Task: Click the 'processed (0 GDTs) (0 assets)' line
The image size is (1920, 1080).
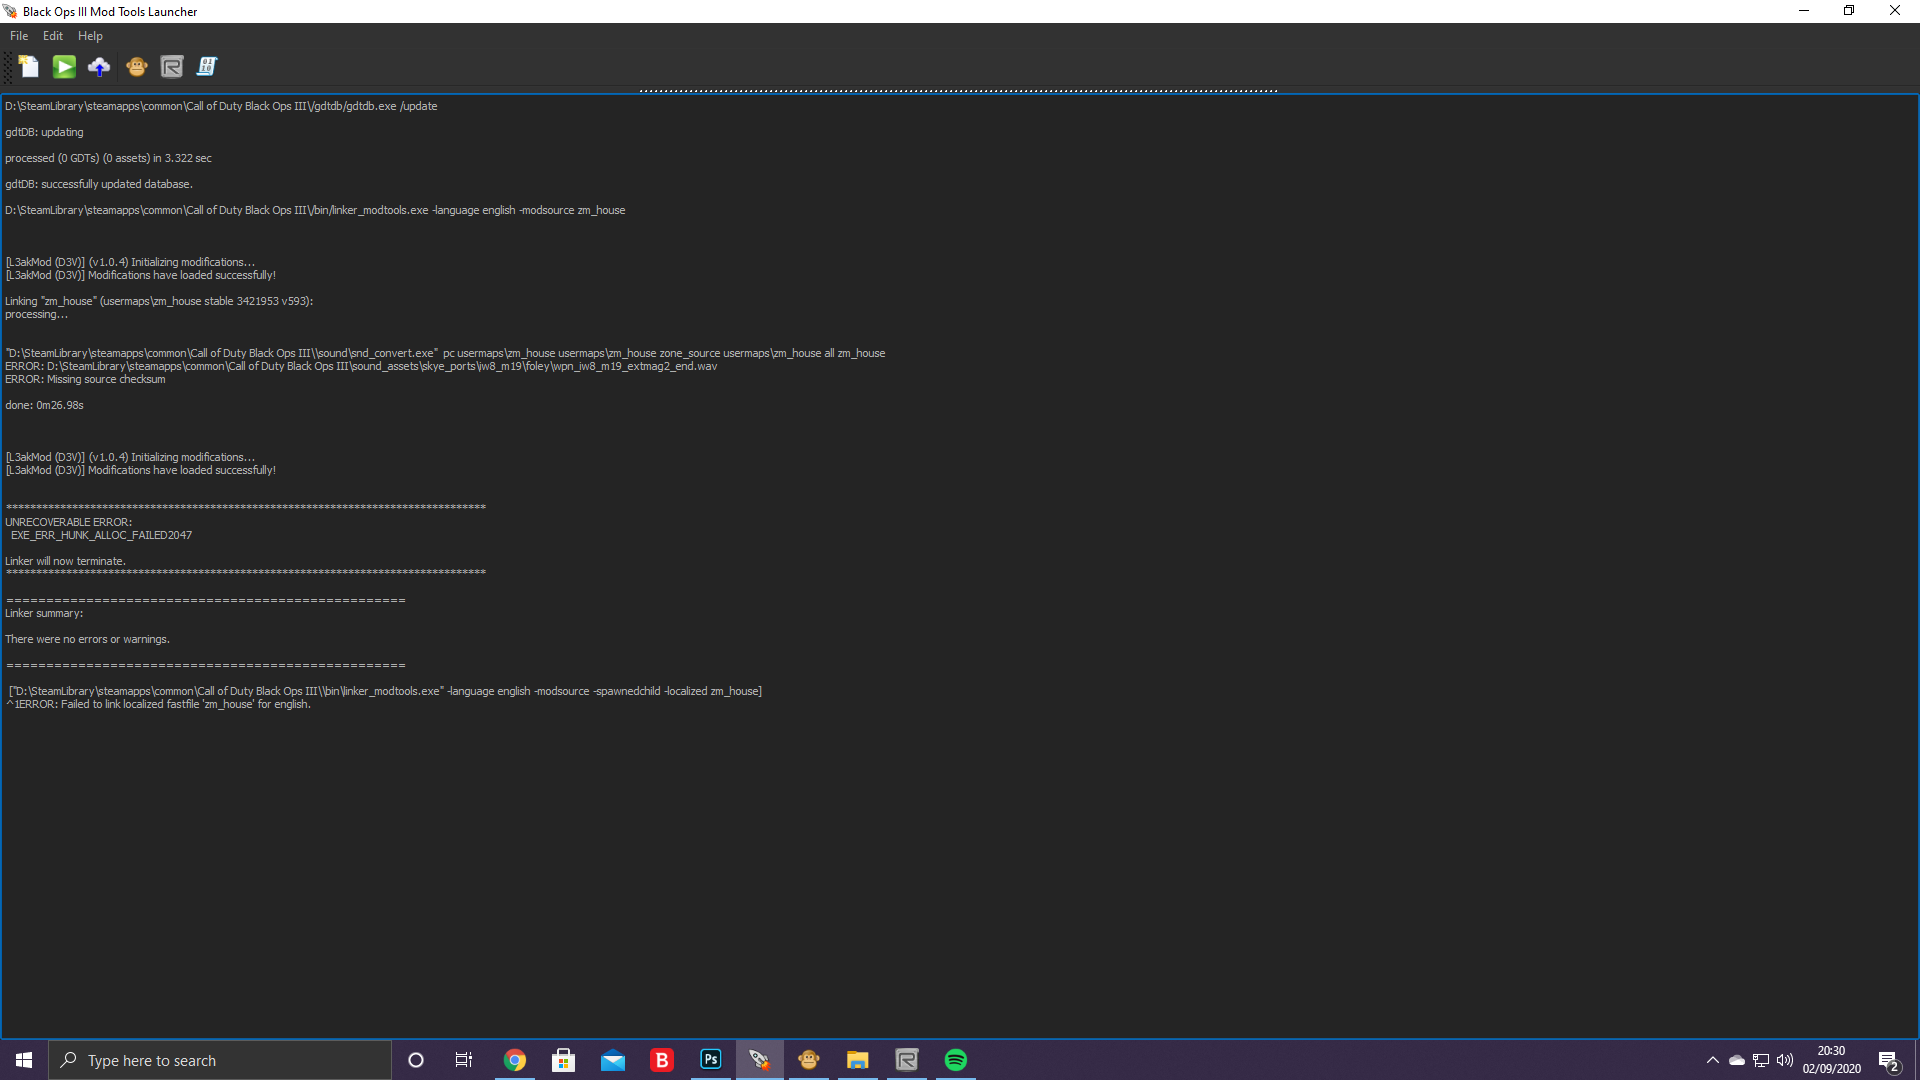Action: pos(108,158)
